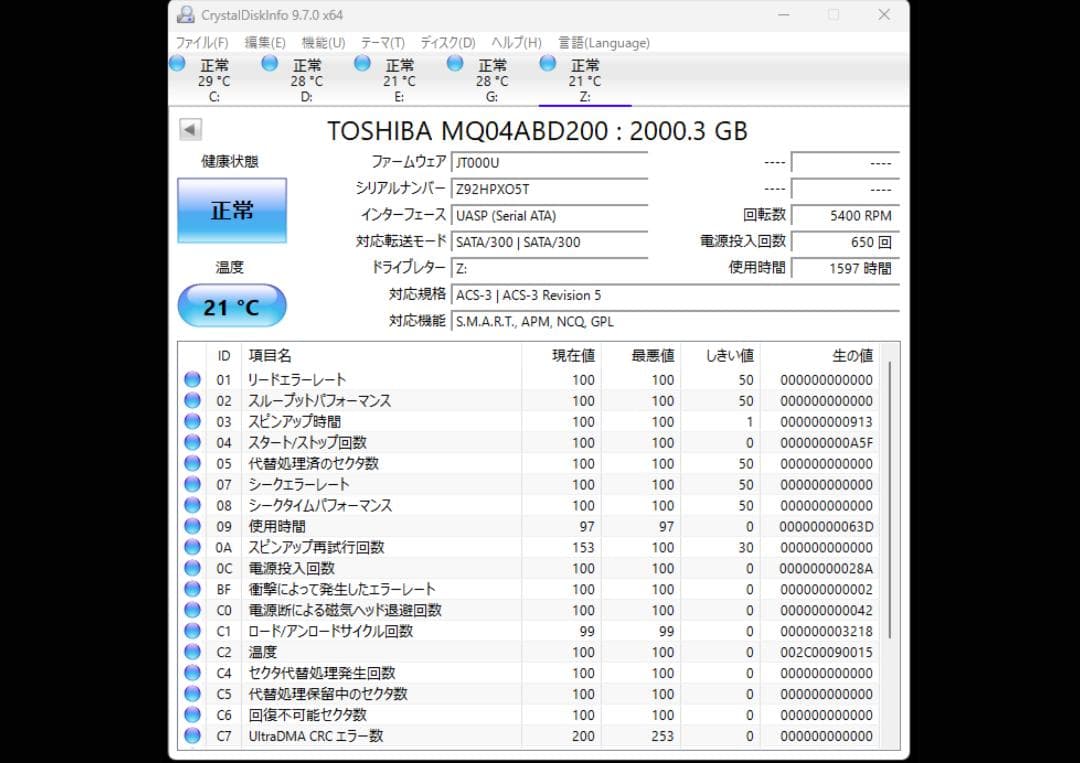Click the 項目名 column header
This screenshot has height=763, width=1080.
point(382,355)
